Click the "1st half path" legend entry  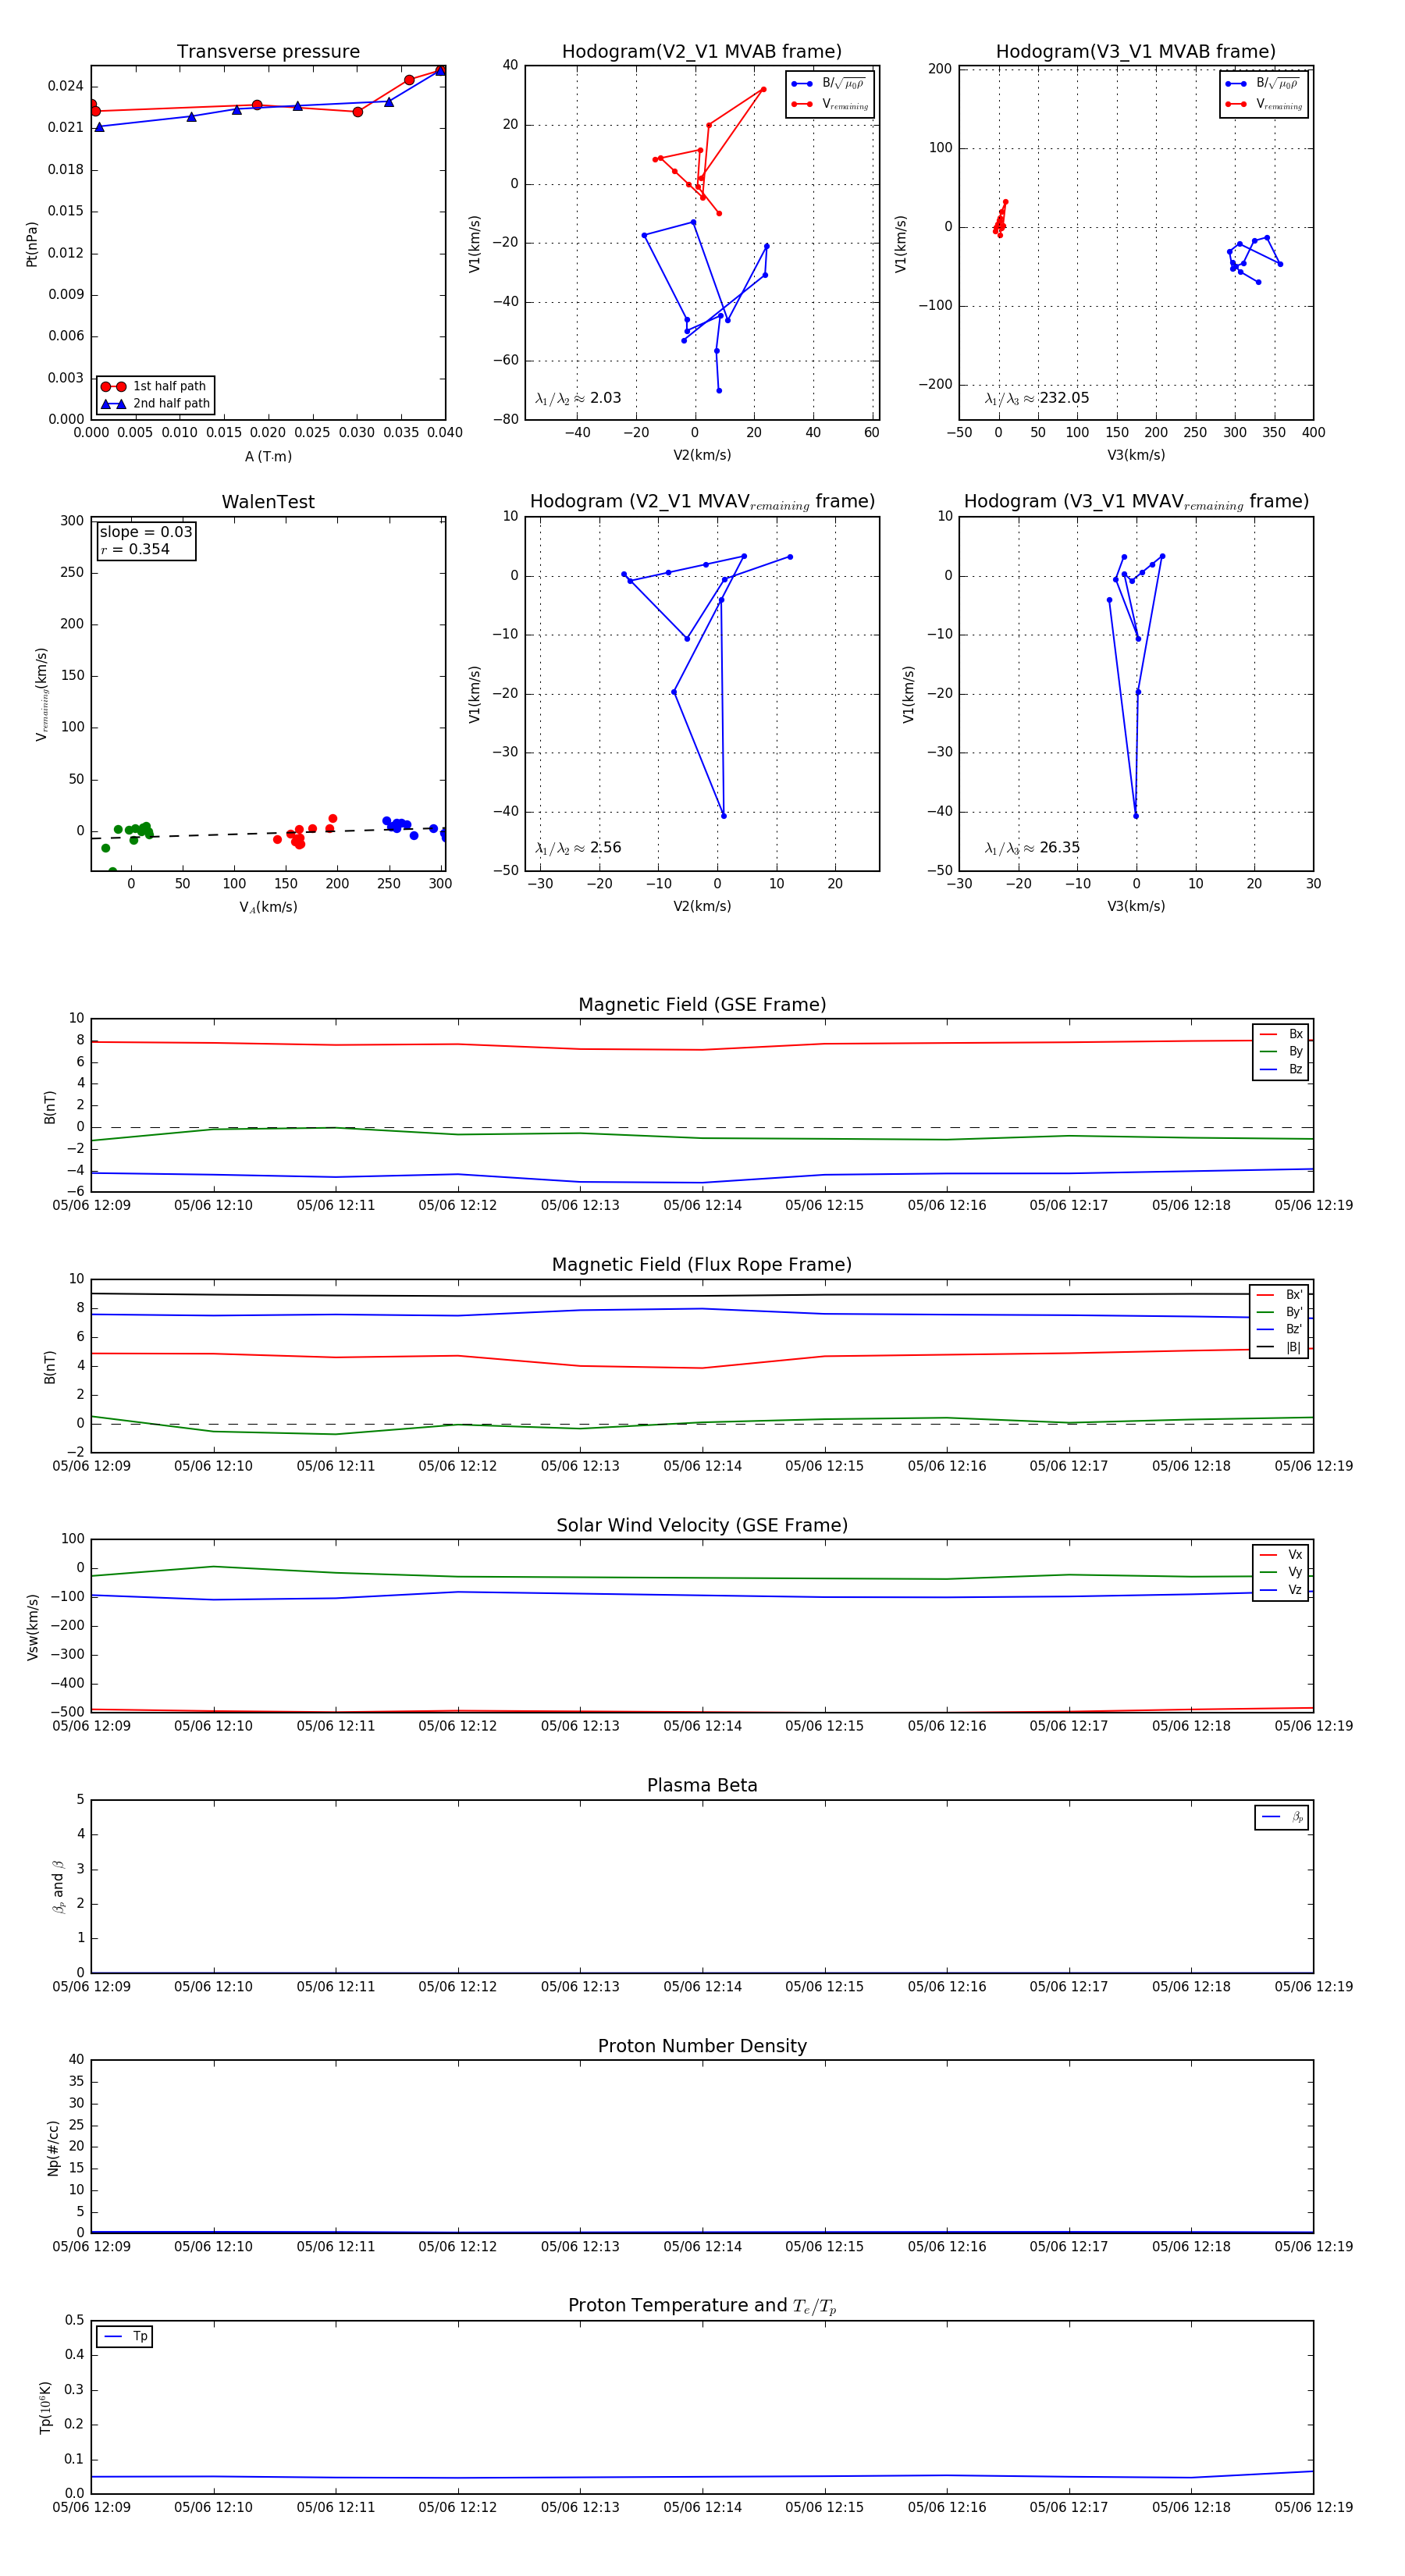point(155,386)
